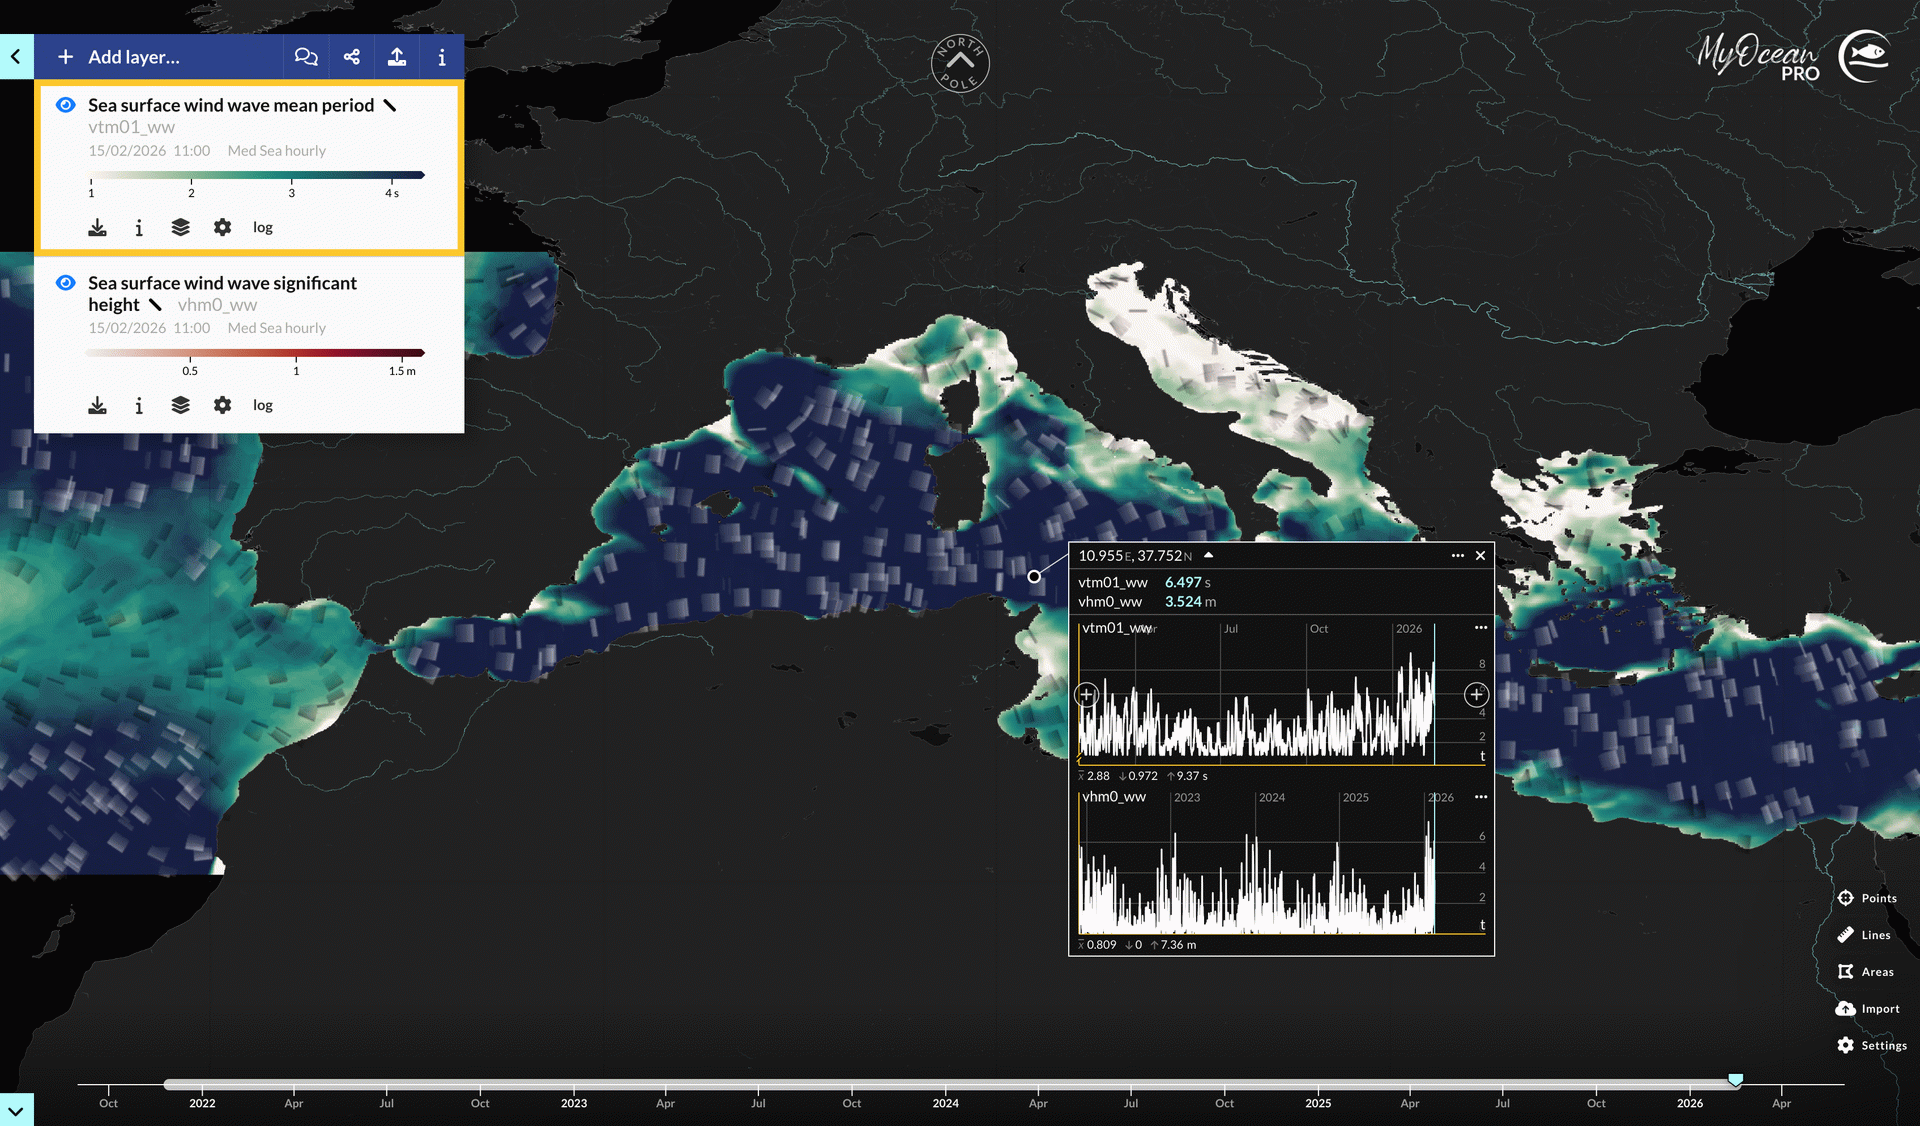This screenshot has width=1920, height=1126.
Task: Collapse the point popup coordinates arrow
Action: point(1209,555)
